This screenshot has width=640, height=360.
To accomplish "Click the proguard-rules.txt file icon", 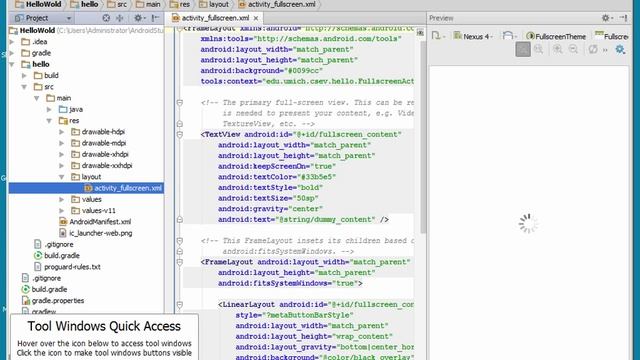I will click(38, 267).
